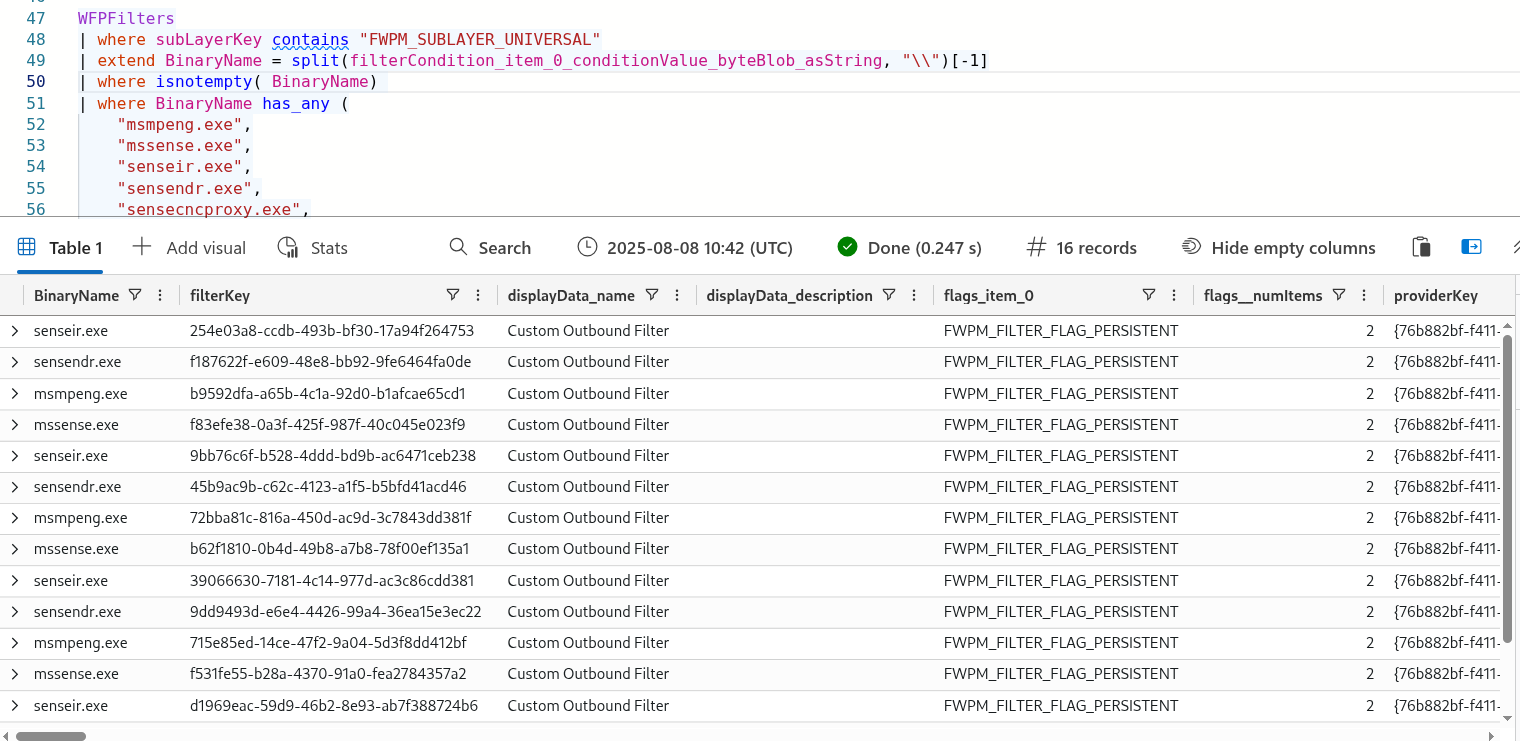The height and width of the screenshot is (741, 1520).
Task: Sort by the BinaryName column header
Action: 76,295
